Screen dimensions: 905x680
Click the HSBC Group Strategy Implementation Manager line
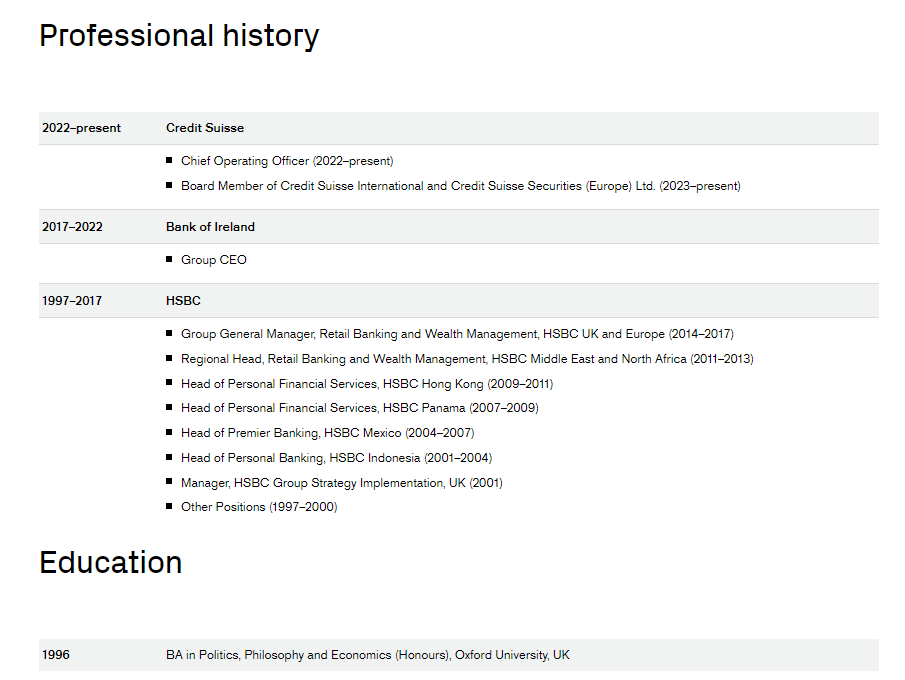(x=342, y=483)
